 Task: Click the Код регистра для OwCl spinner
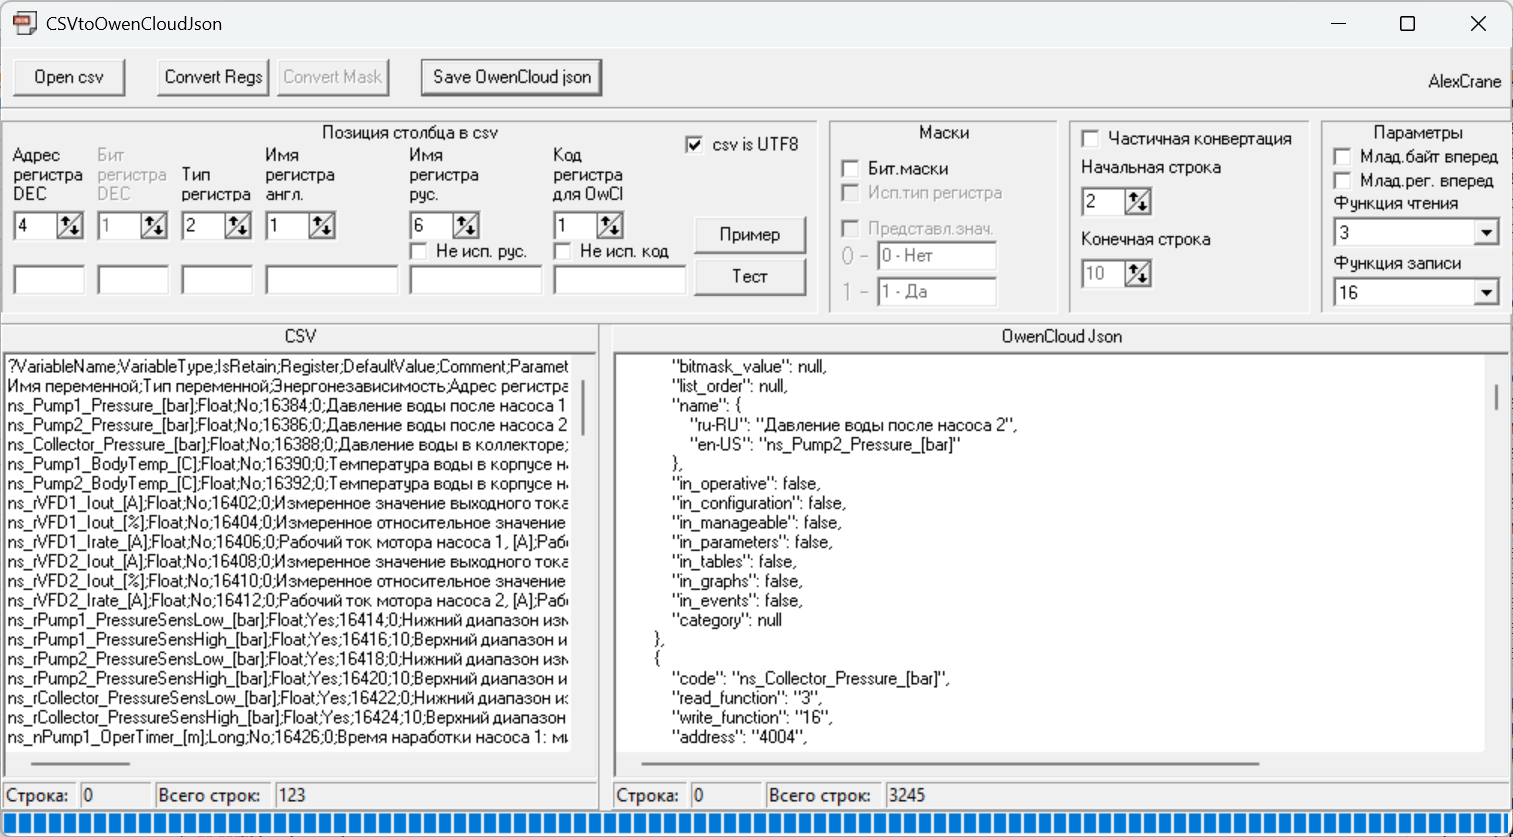tap(609, 226)
